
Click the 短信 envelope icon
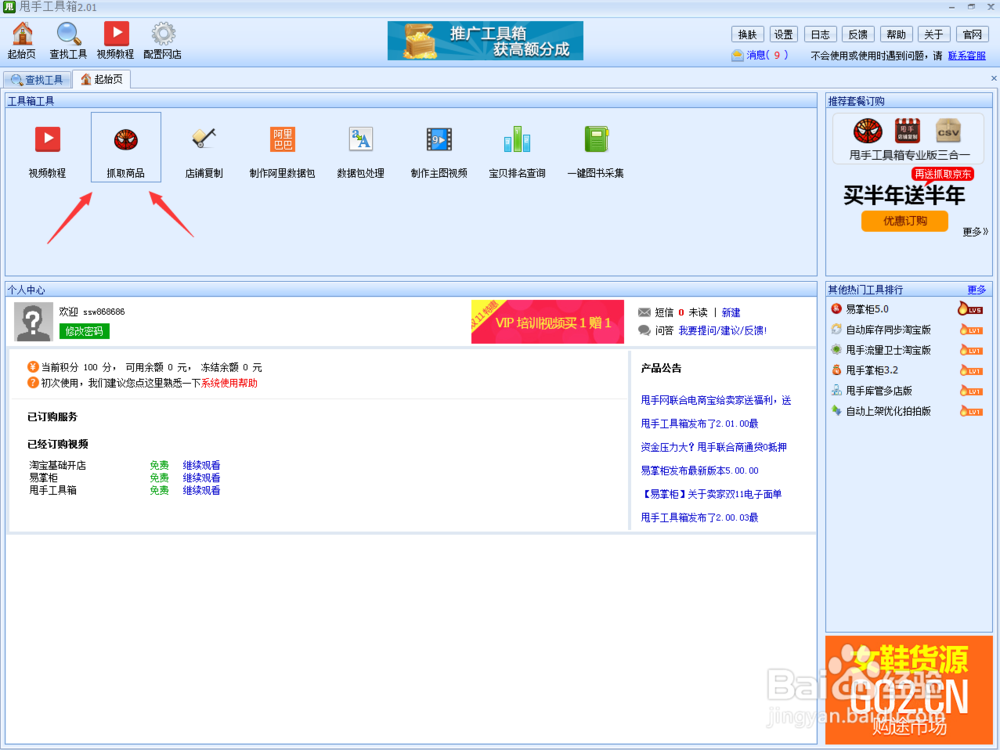pyautogui.click(x=644, y=312)
